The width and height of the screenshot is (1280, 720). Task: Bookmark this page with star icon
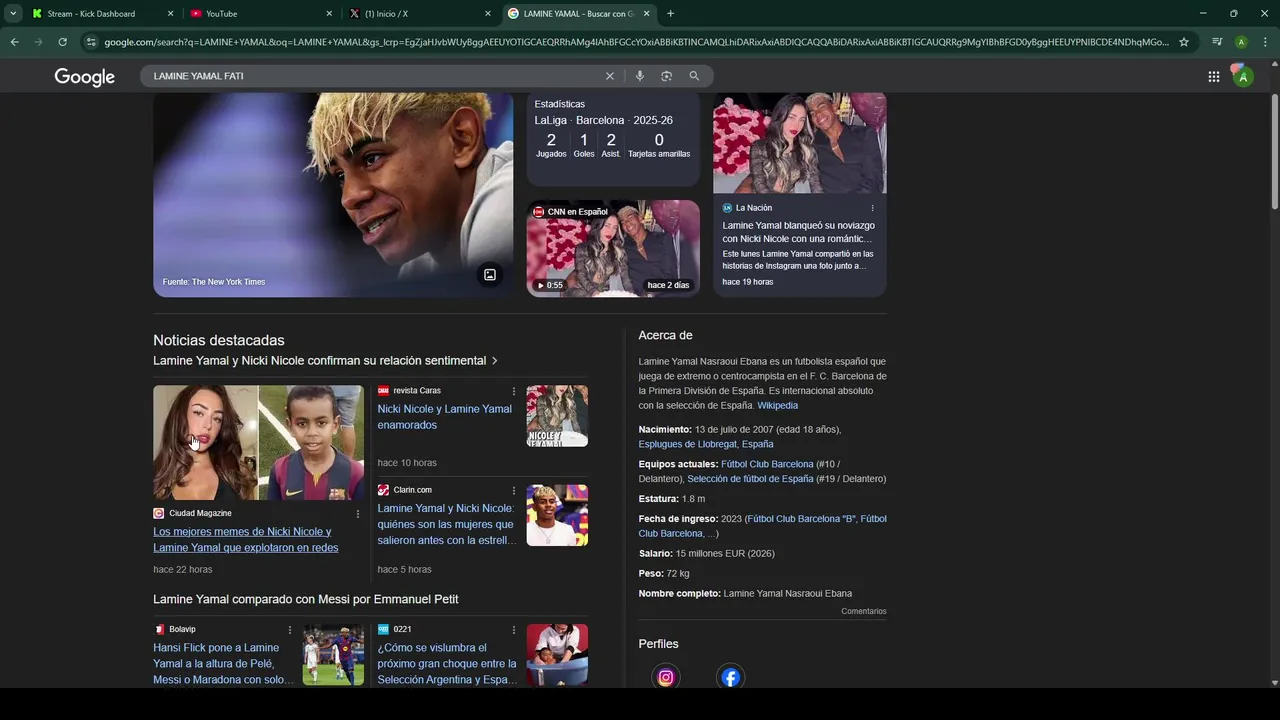tap(1184, 42)
